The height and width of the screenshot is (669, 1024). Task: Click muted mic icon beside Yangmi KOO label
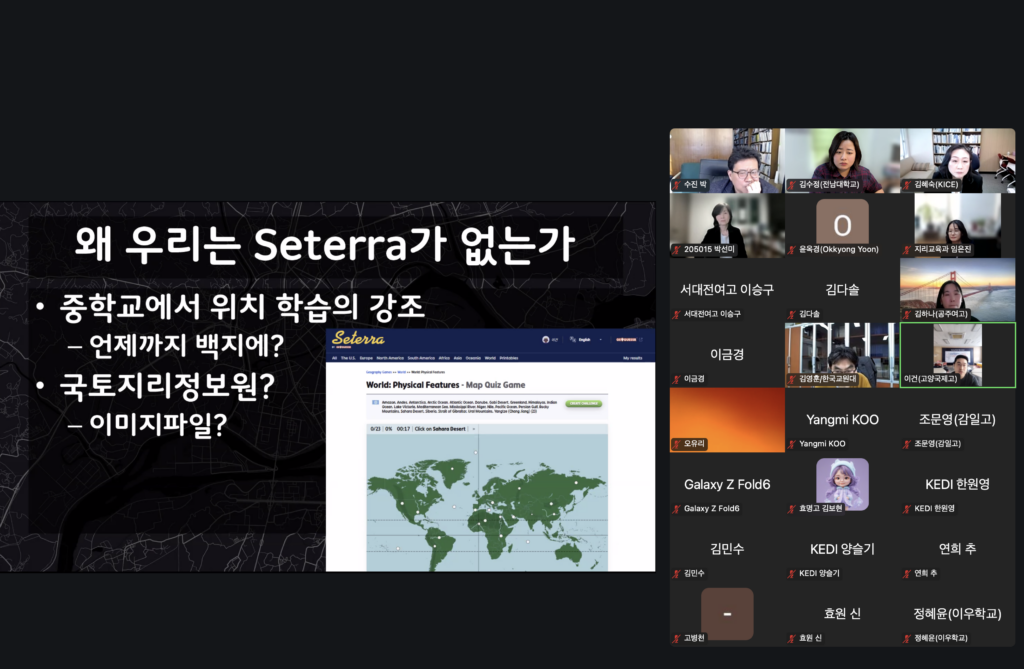(792, 444)
